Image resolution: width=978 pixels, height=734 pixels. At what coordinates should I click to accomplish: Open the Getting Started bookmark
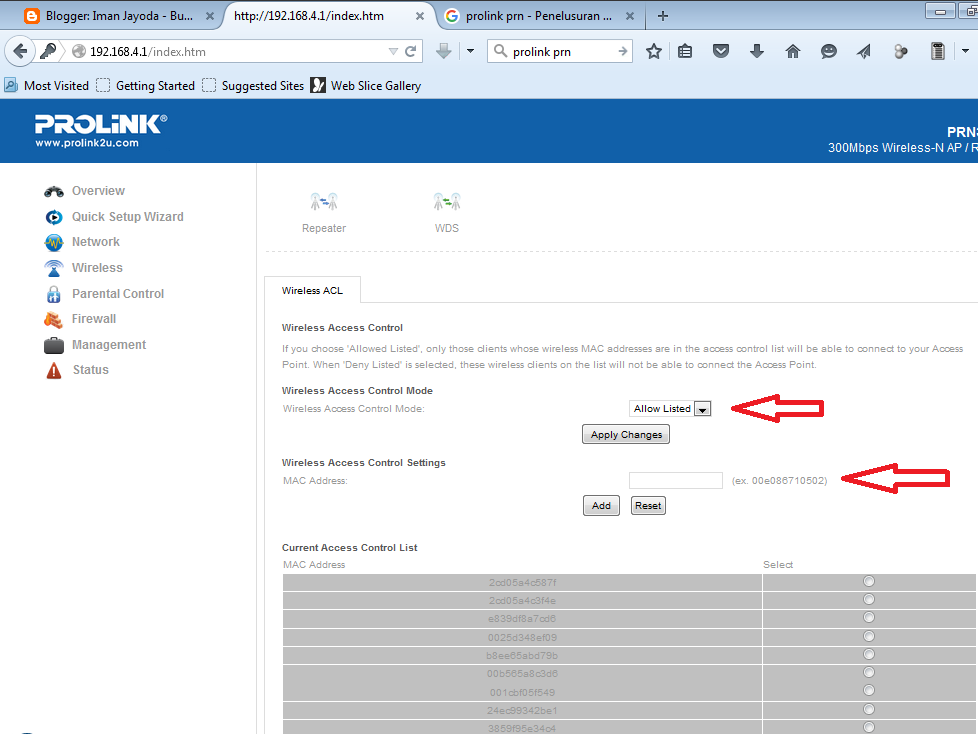click(x=146, y=85)
